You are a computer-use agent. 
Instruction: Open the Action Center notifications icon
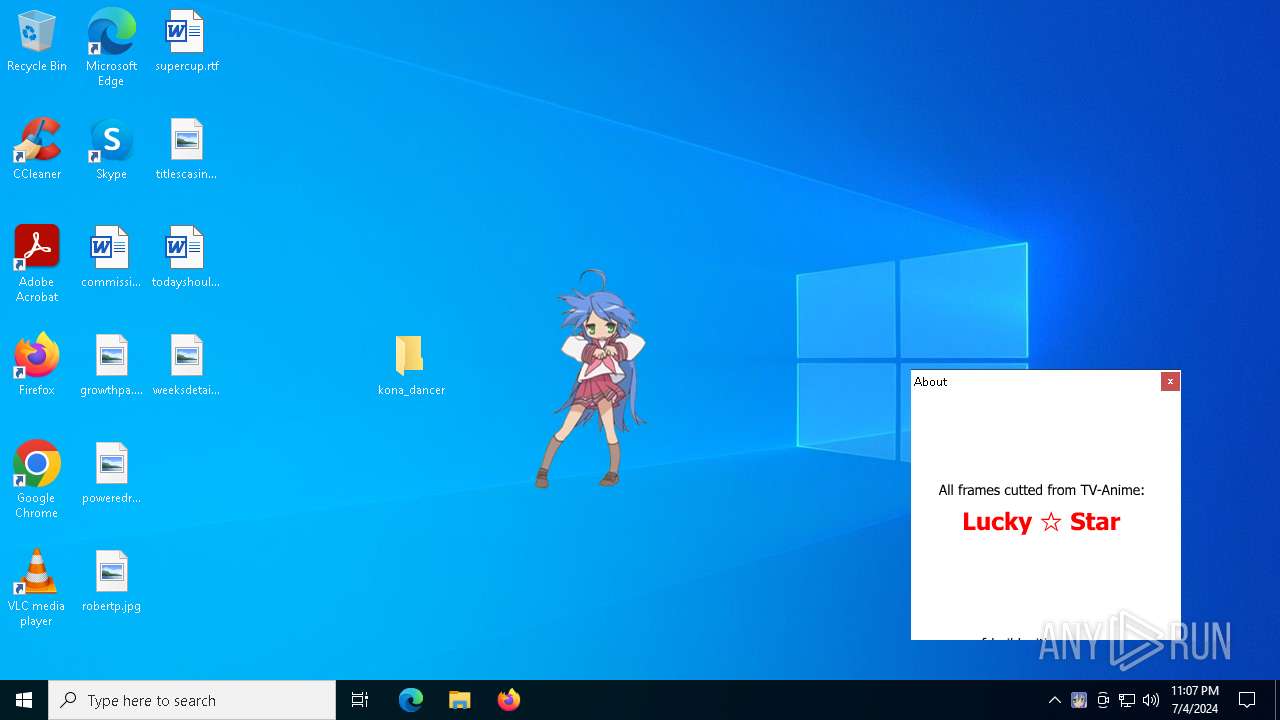(x=1248, y=700)
